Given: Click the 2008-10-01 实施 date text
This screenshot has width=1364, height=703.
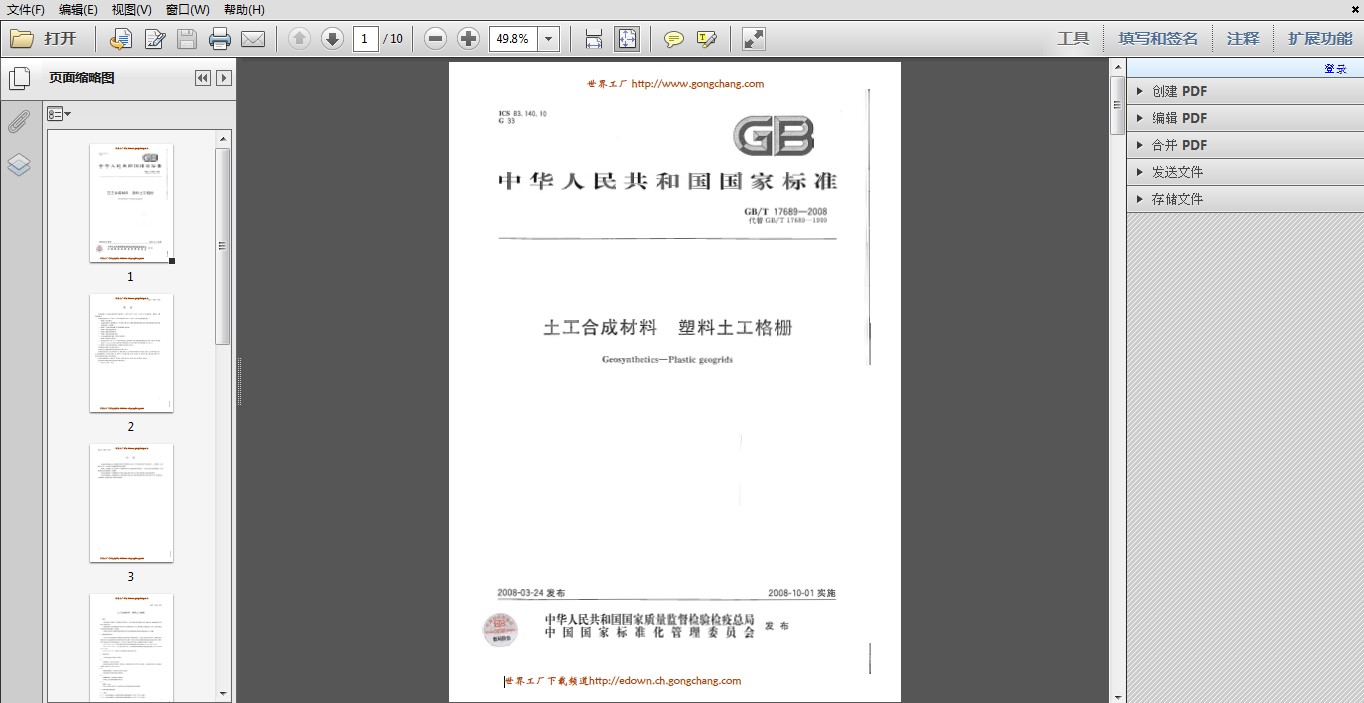Looking at the screenshot, I should (x=802, y=593).
